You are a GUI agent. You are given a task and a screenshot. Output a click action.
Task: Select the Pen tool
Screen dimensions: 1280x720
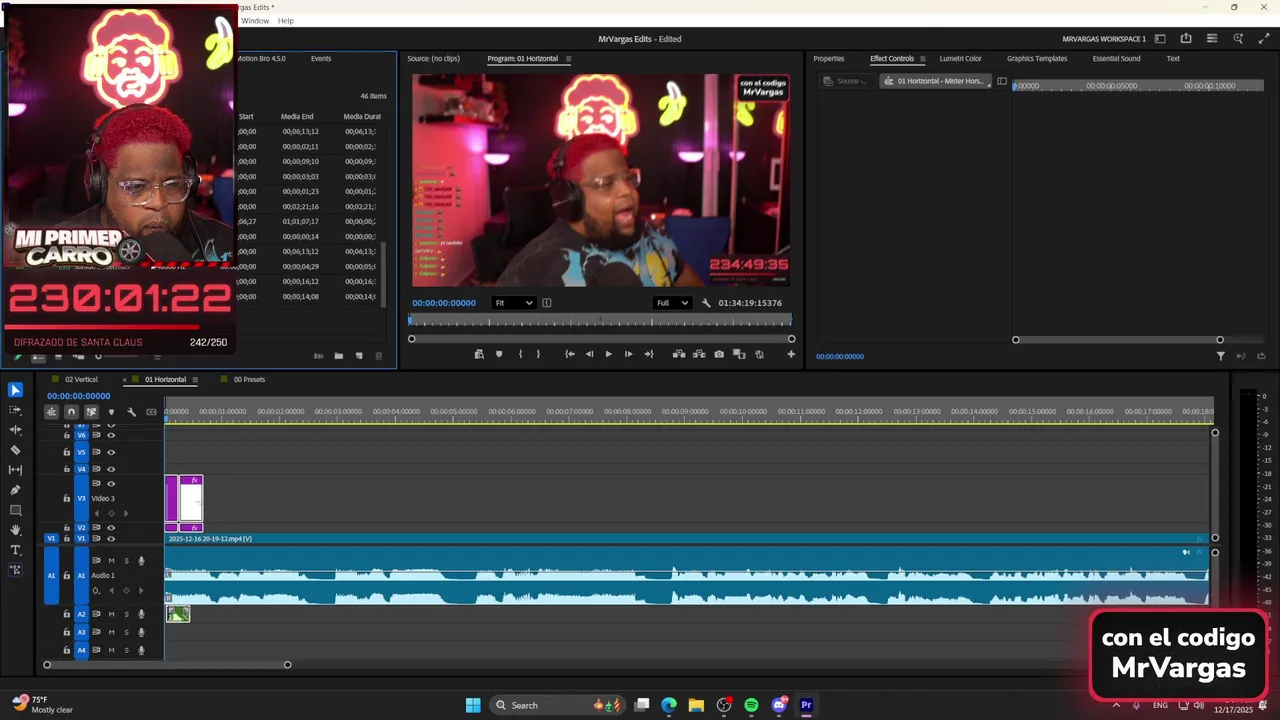[15, 490]
